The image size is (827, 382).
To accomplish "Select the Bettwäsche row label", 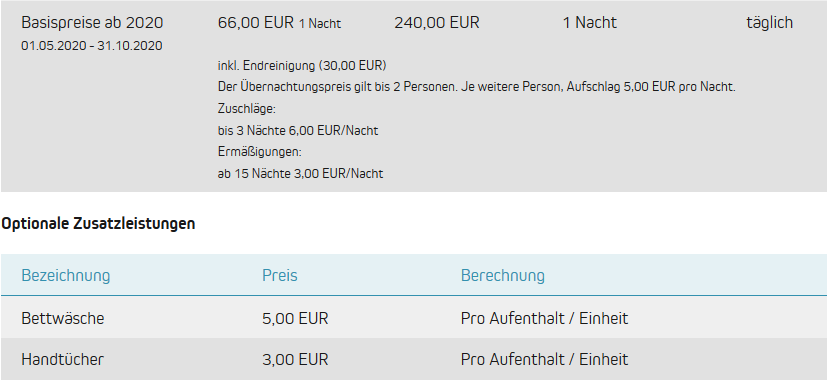I will coord(63,319).
